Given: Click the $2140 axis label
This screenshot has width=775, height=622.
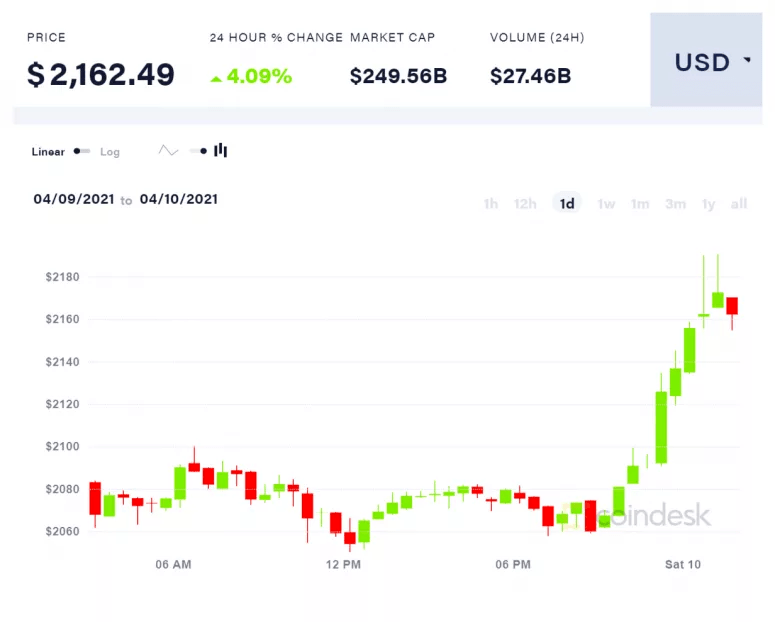Looking at the screenshot, I should click(62, 362).
